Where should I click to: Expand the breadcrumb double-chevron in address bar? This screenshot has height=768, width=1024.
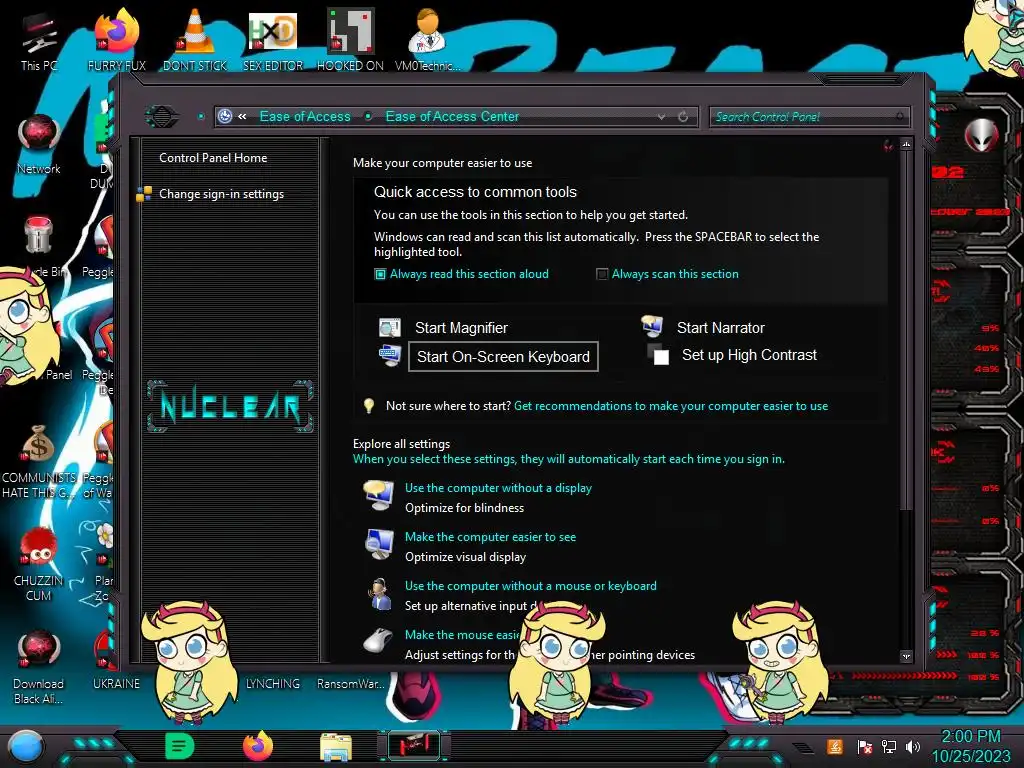(242, 116)
